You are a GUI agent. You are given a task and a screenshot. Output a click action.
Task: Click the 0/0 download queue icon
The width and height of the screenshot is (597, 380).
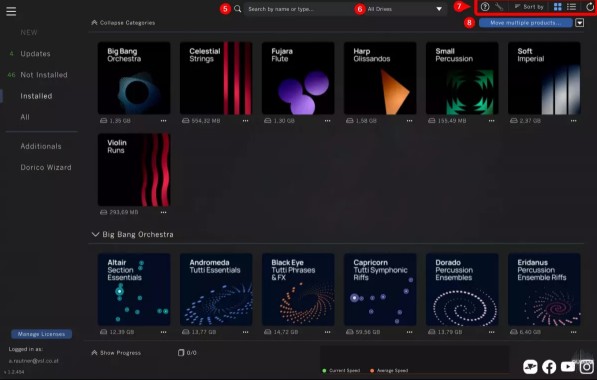(181, 353)
